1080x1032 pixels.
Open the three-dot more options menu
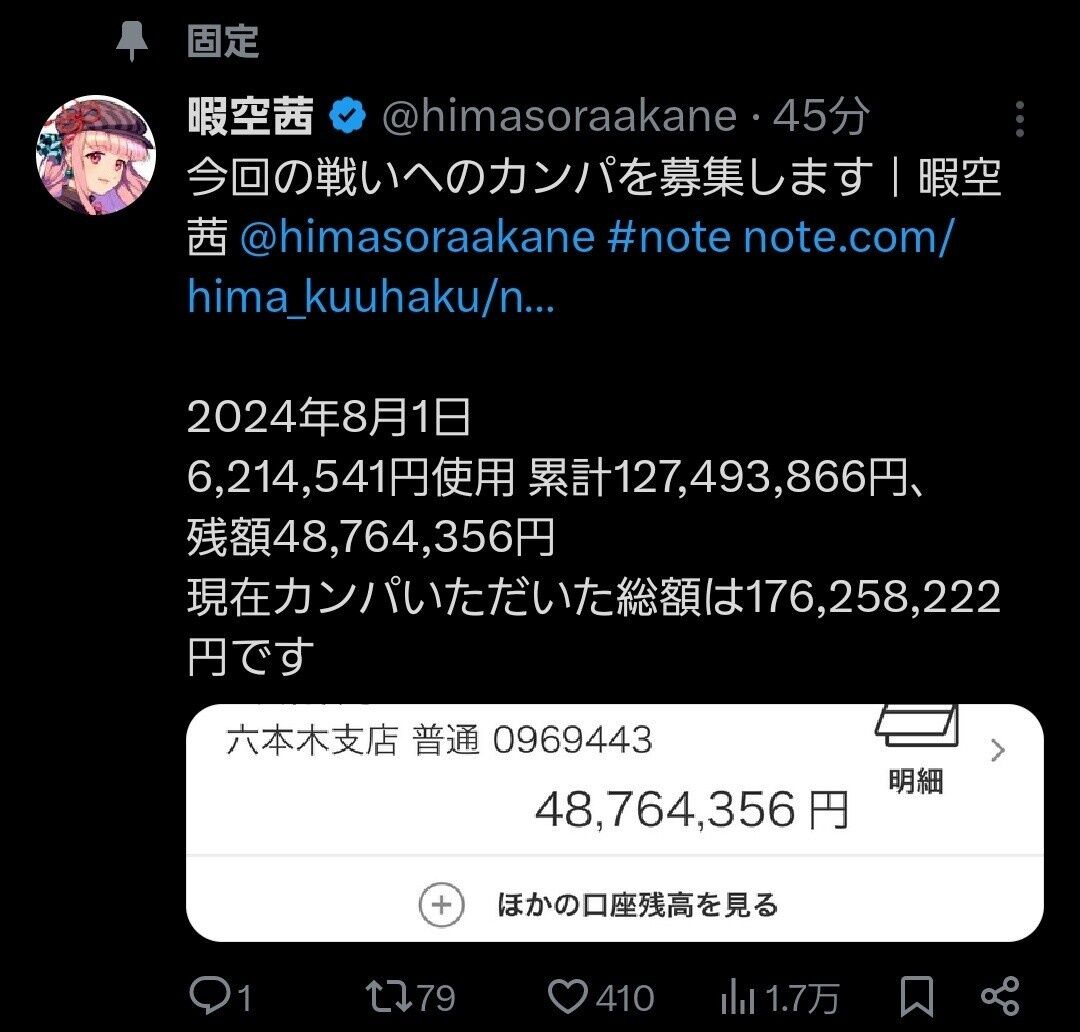pos(1019,119)
